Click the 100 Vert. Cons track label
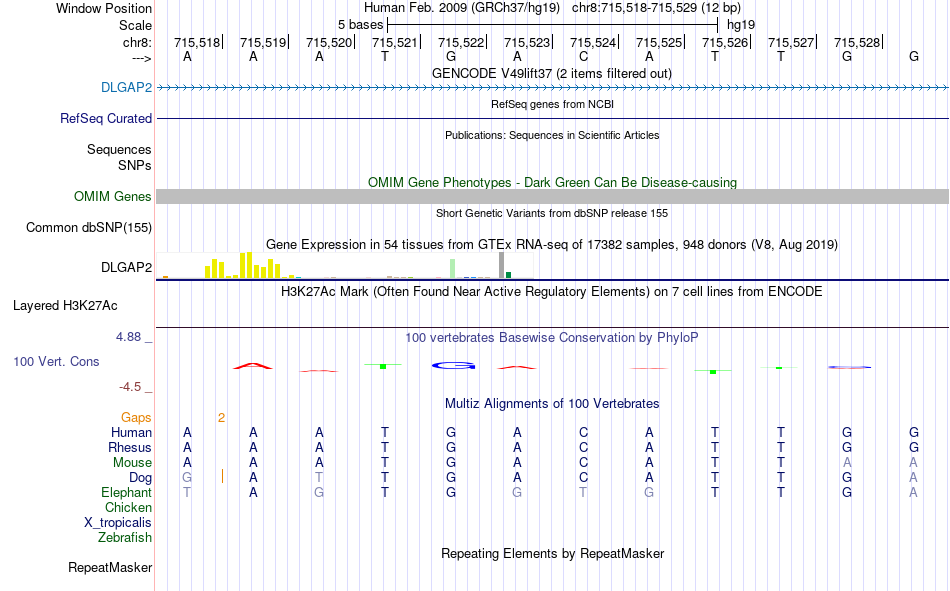950x591 pixels. pos(56,361)
